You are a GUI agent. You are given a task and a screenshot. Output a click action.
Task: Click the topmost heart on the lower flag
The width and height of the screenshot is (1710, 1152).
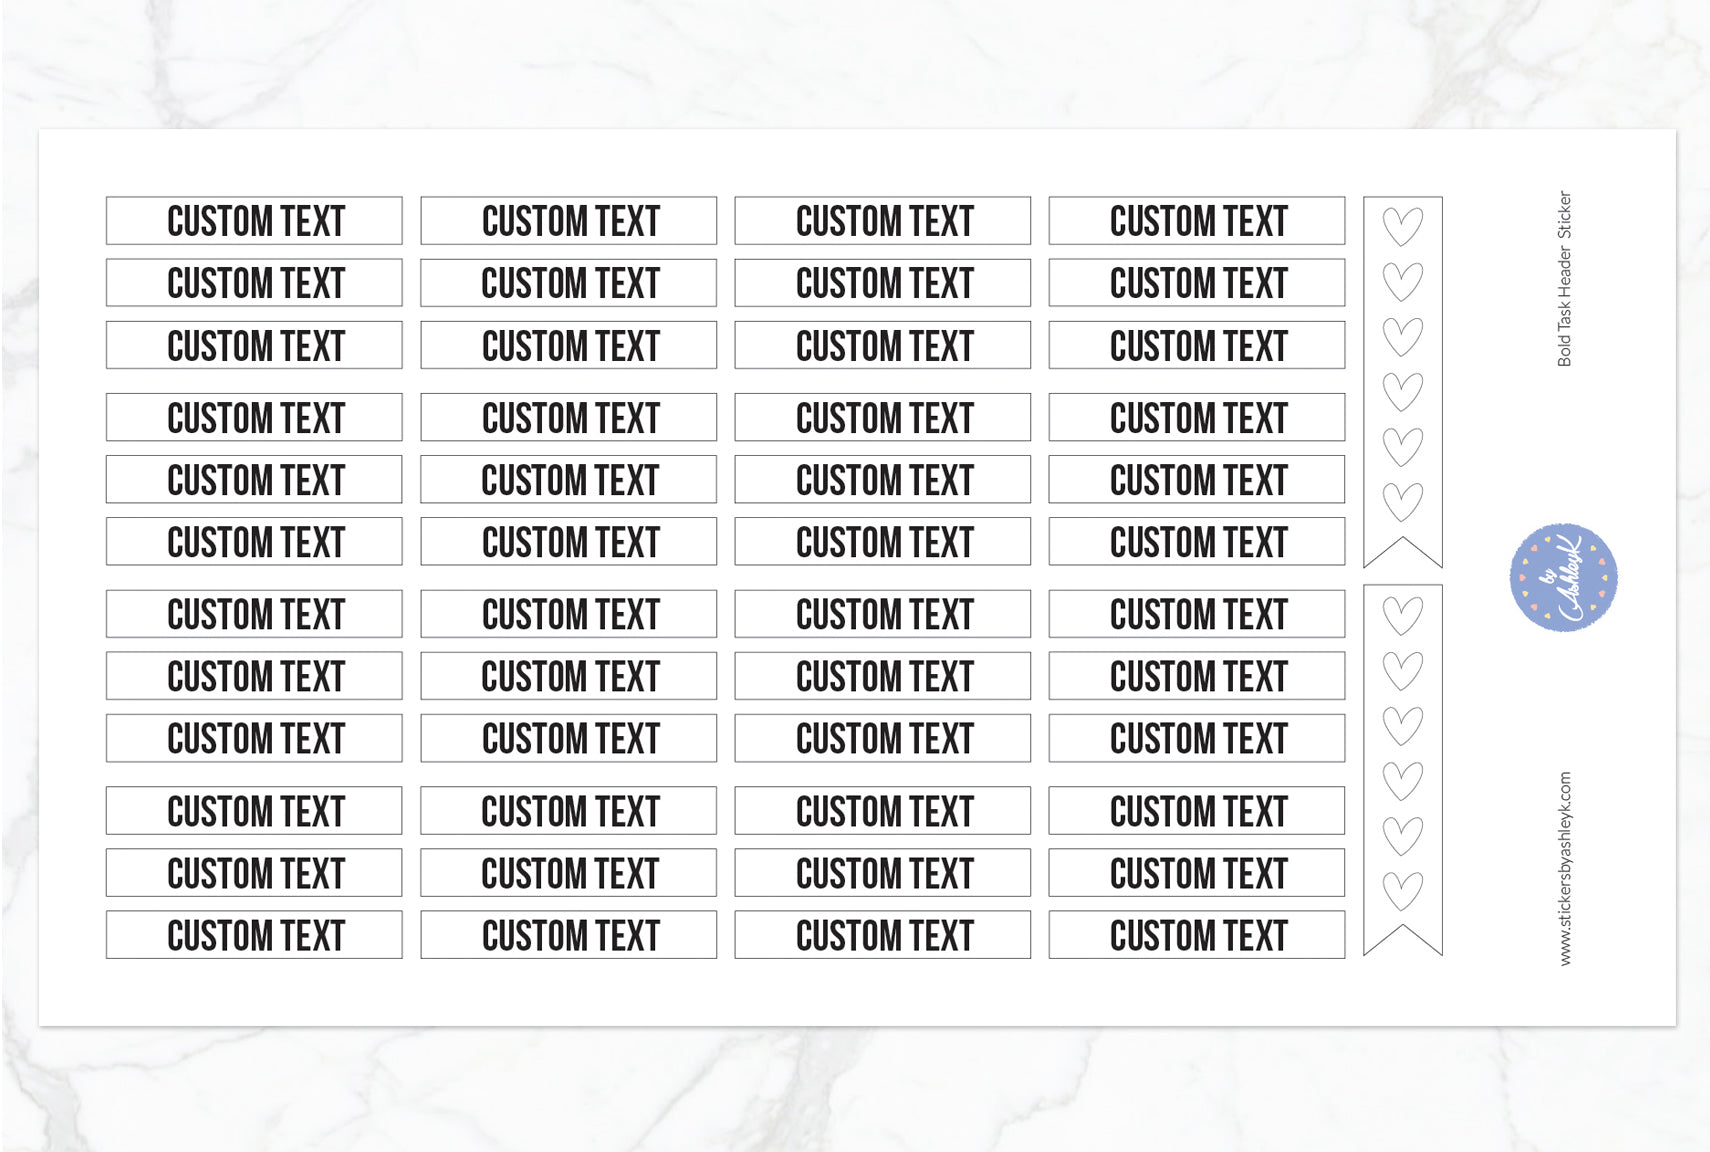[x=1402, y=616]
